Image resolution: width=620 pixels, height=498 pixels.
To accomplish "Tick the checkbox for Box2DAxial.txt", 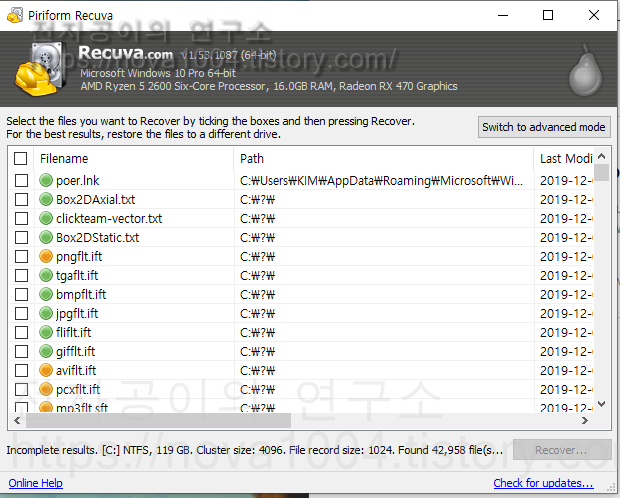I will (x=21, y=199).
